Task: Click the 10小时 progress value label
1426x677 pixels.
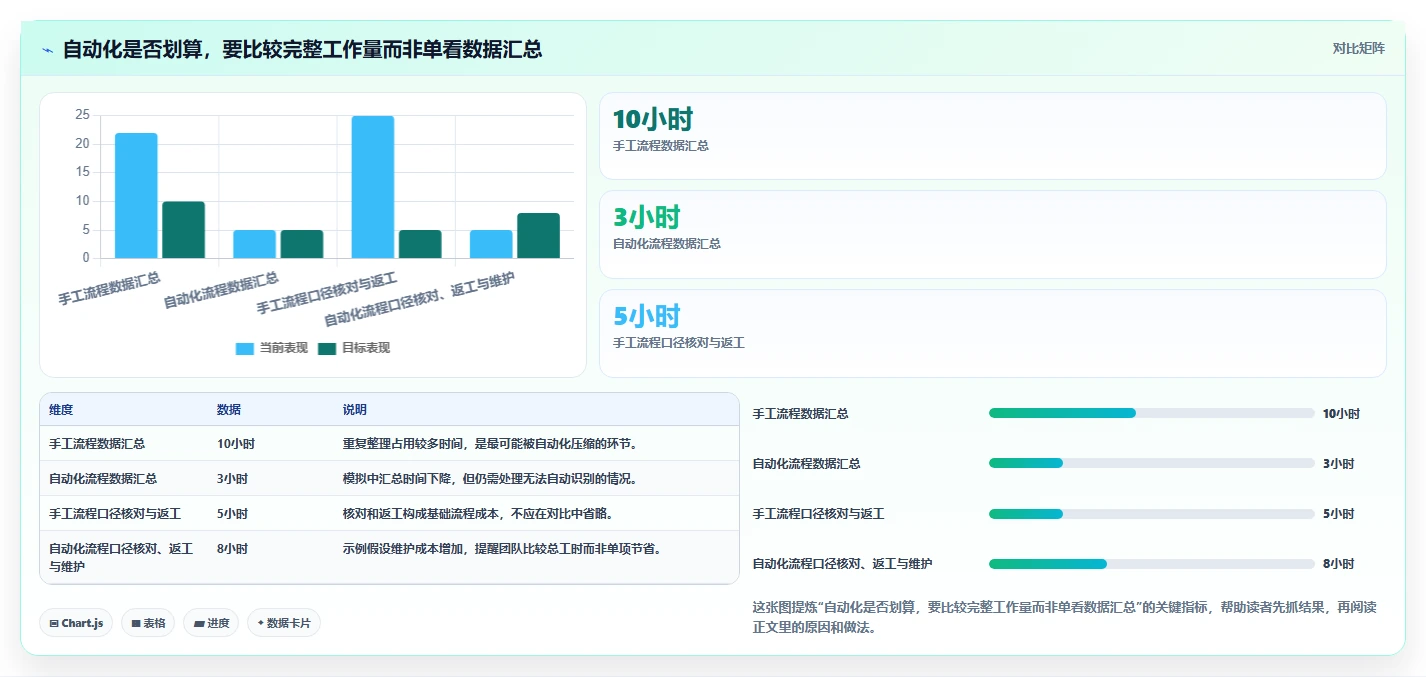Action: tap(1341, 413)
